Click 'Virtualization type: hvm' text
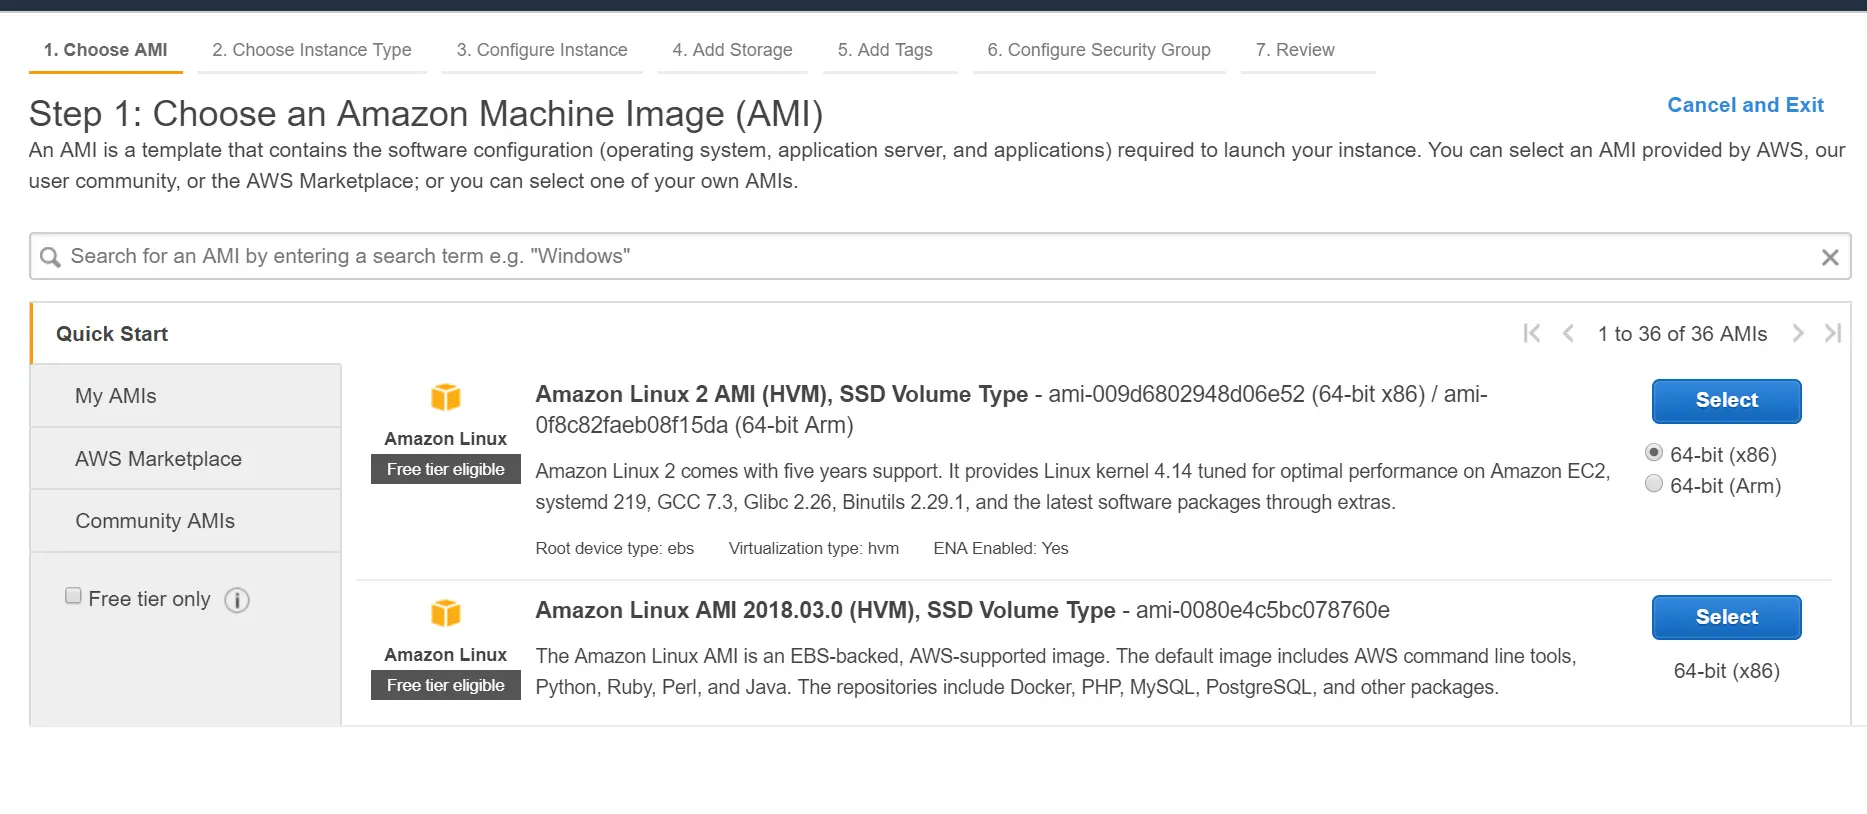The image size is (1867, 814). tap(814, 548)
